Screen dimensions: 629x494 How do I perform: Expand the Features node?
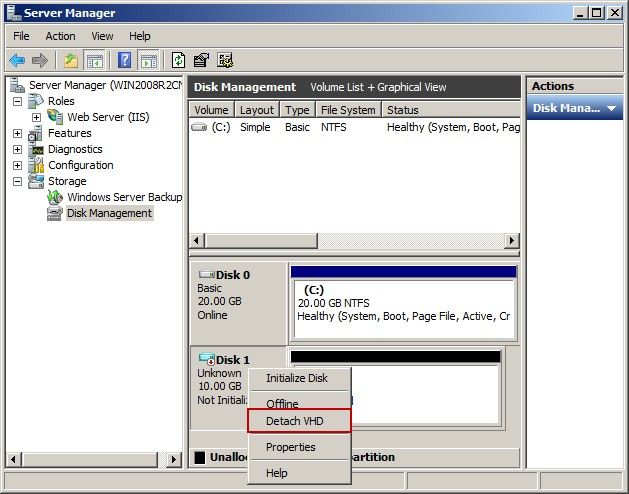point(17,133)
